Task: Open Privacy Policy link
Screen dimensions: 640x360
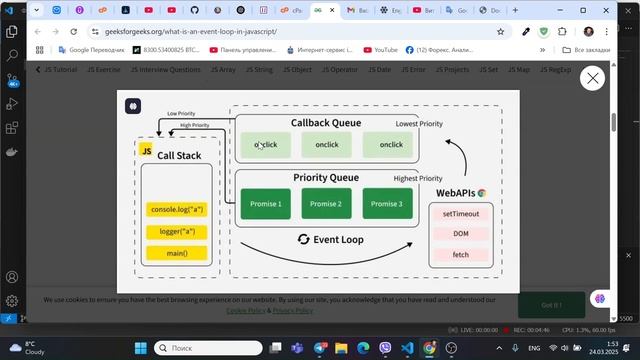Action: point(293,311)
